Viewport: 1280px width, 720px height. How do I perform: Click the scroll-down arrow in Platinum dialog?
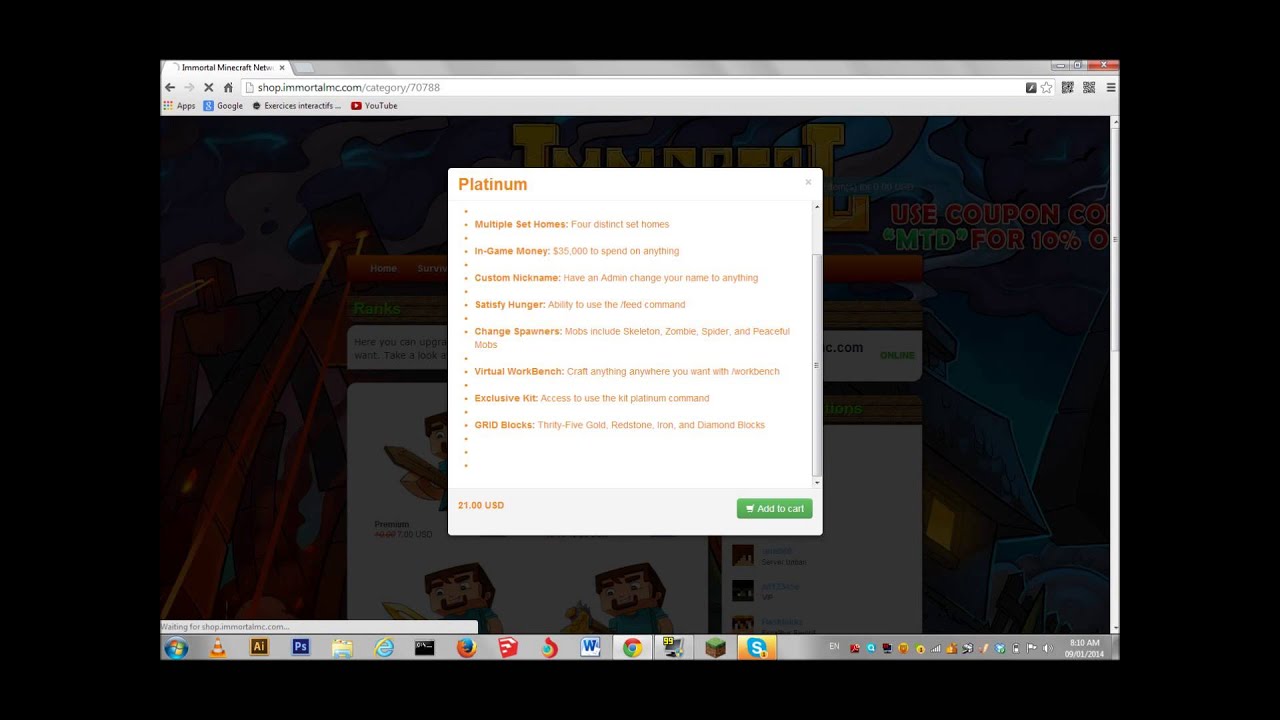[x=817, y=483]
